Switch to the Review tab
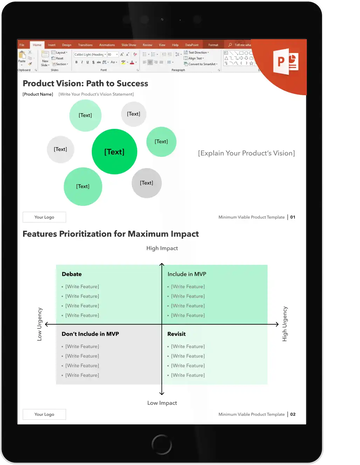The width and height of the screenshot is (360, 465). tap(147, 45)
